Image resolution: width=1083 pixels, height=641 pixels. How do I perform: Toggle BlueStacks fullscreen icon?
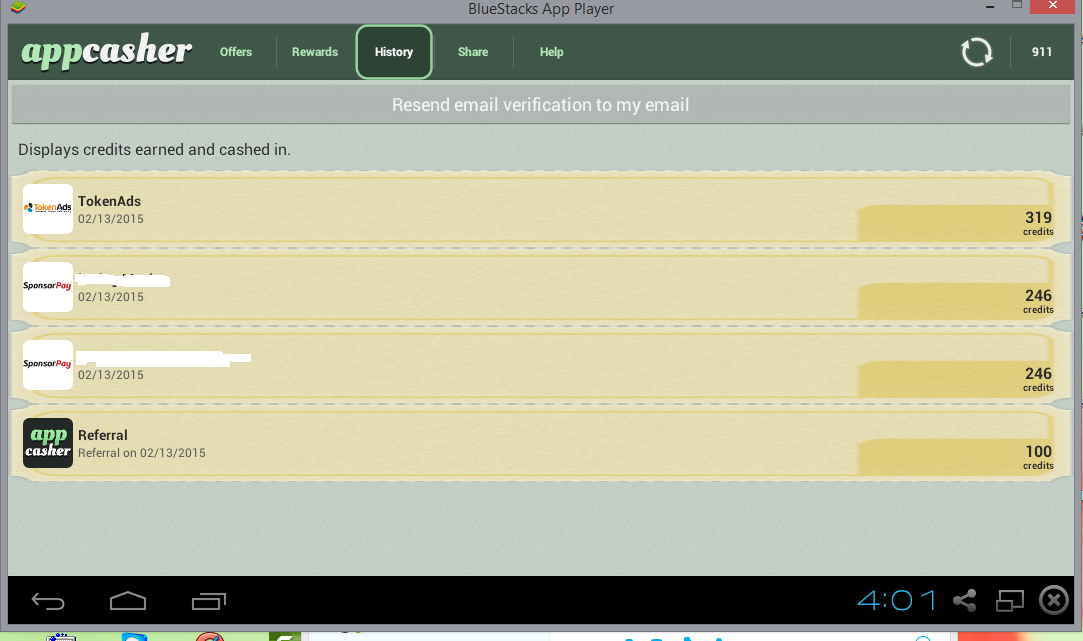point(1009,600)
